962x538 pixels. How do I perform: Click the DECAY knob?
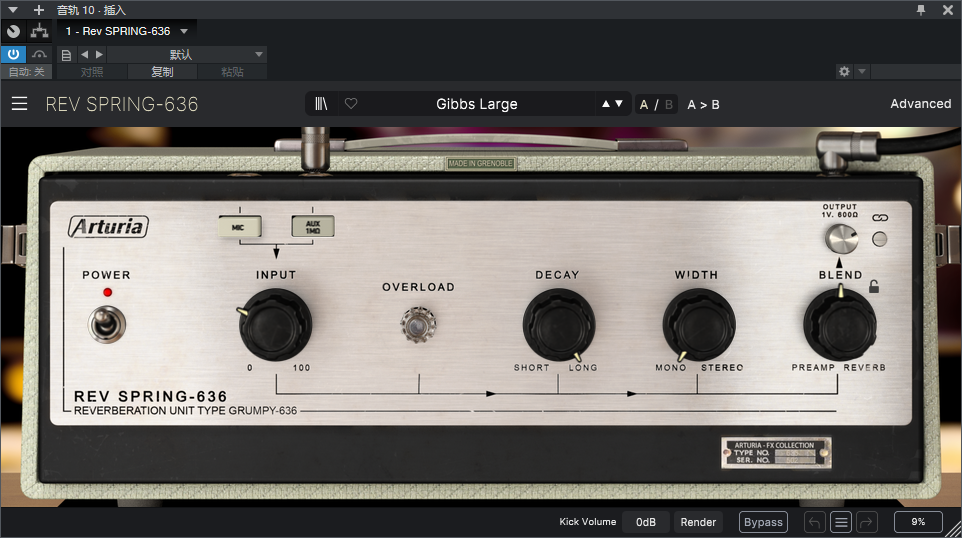558,325
